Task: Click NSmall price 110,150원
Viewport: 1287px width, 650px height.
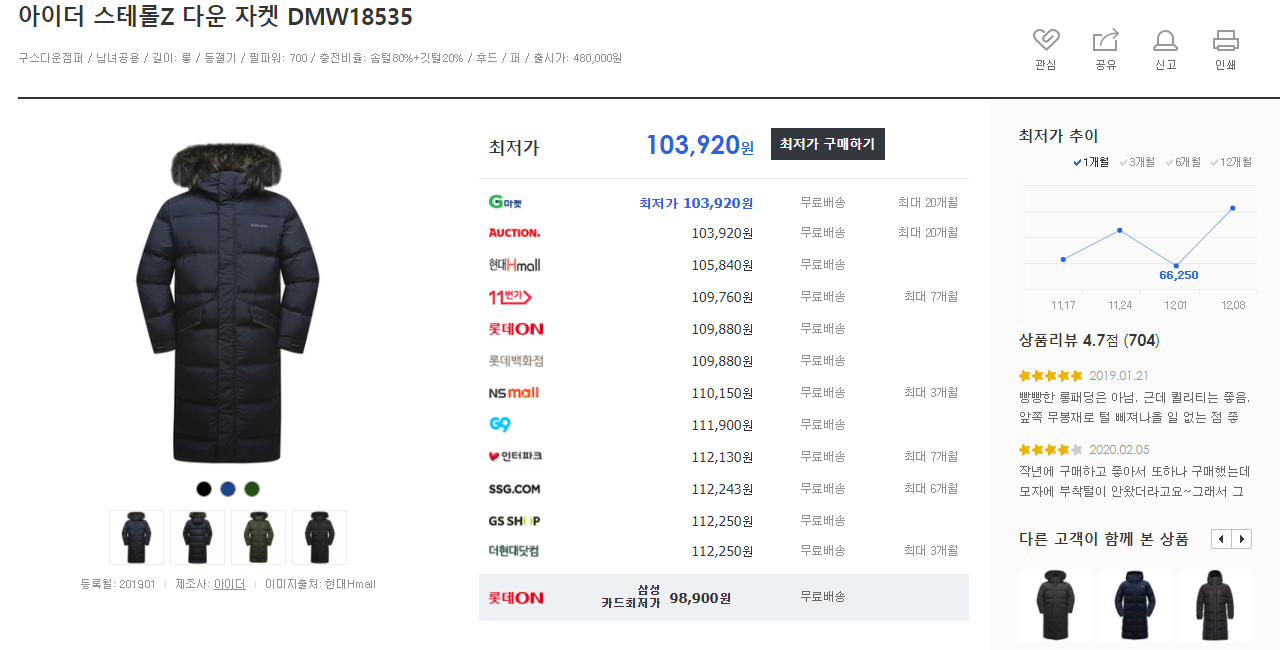Action: pyautogui.click(x=722, y=393)
